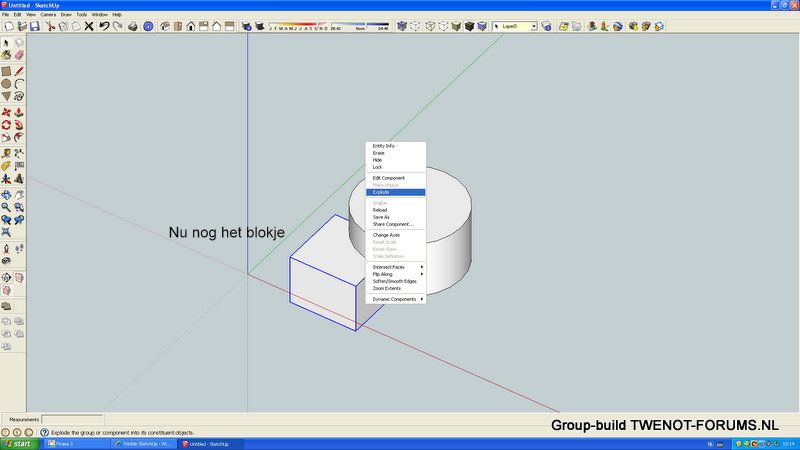Pick the Paint Bucket tool
Viewport: 800px width, 450px height.
click(x=6, y=55)
